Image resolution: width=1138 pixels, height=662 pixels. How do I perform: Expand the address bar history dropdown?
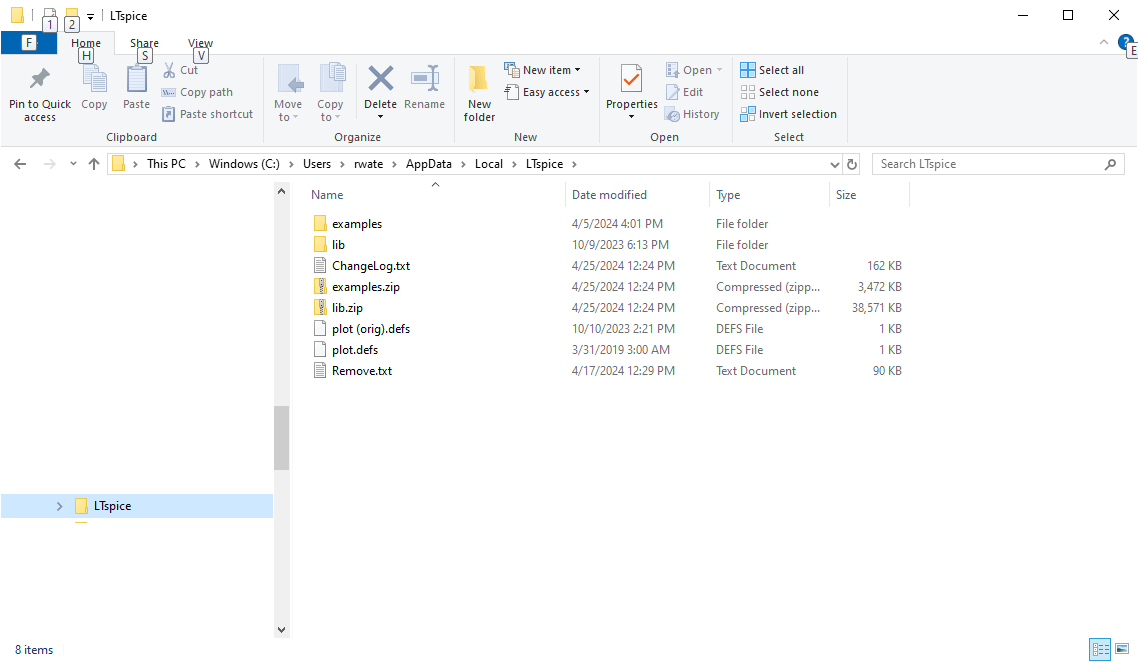click(x=835, y=165)
